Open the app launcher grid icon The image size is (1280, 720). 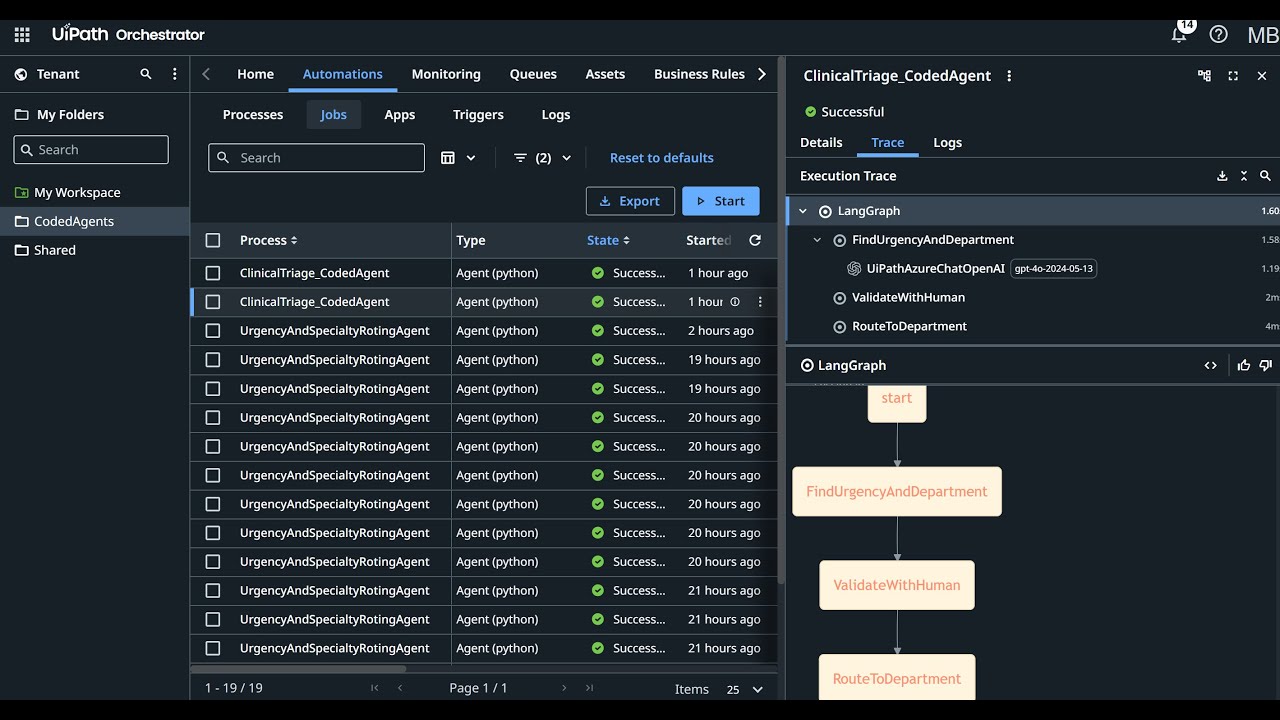pos(22,34)
